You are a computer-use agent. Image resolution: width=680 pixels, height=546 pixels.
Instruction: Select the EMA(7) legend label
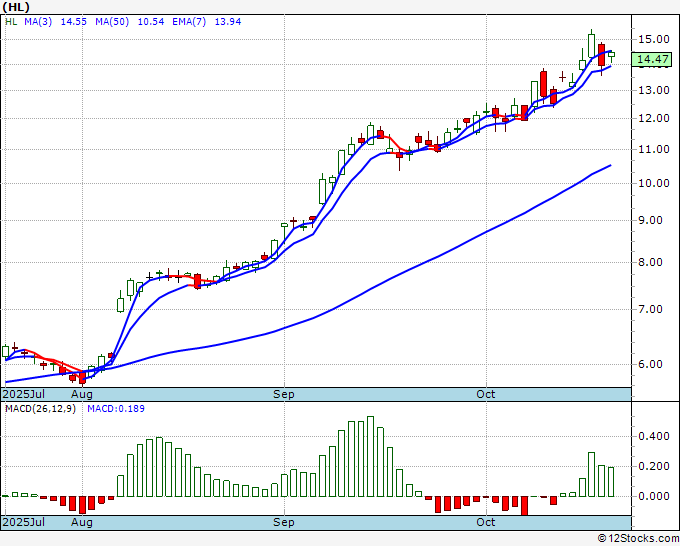189,22
